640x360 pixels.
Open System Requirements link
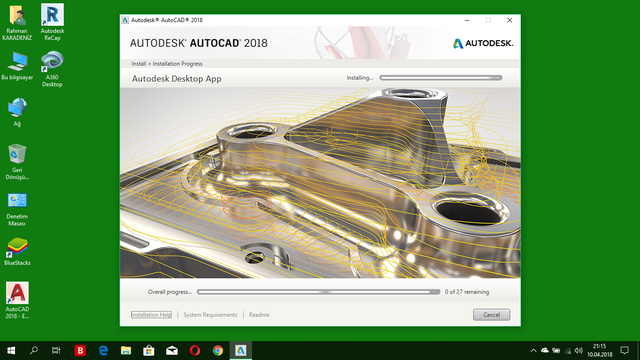pos(210,315)
